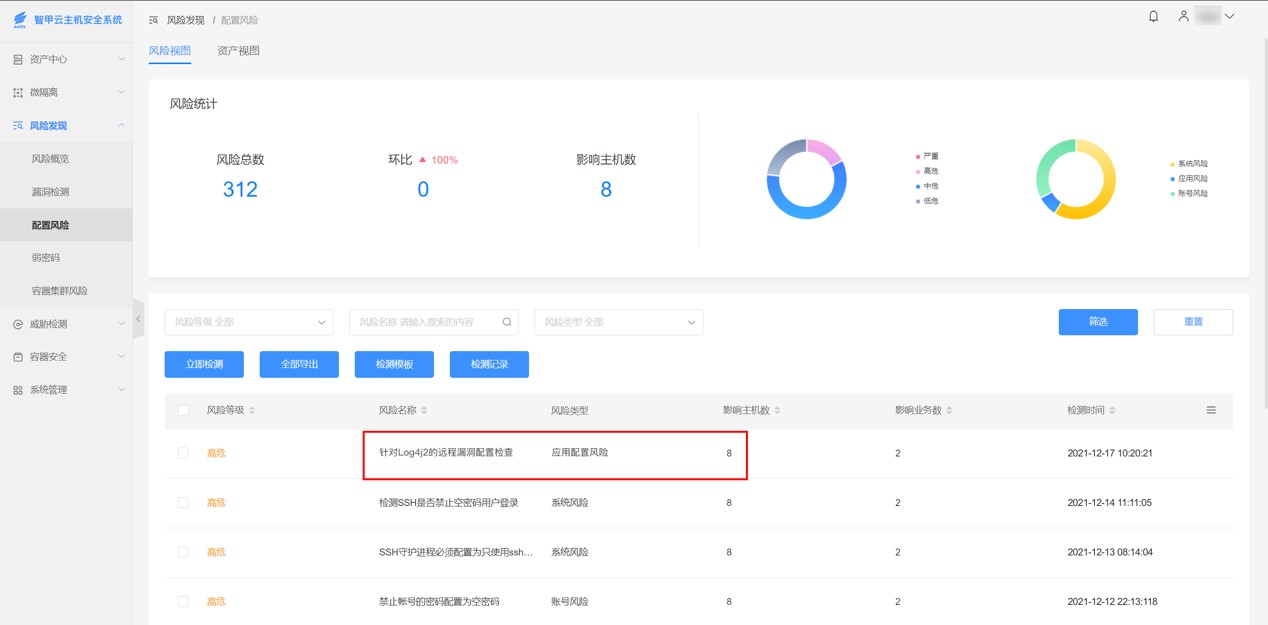The width and height of the screenshot is (1268, 625).
Task: Click the user profile avatar icon
Action: pos(1183,17)
